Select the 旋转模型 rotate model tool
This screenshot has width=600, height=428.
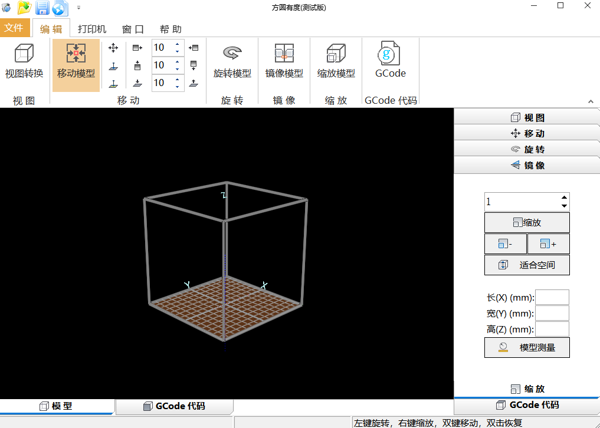click(x=232, y=61)
